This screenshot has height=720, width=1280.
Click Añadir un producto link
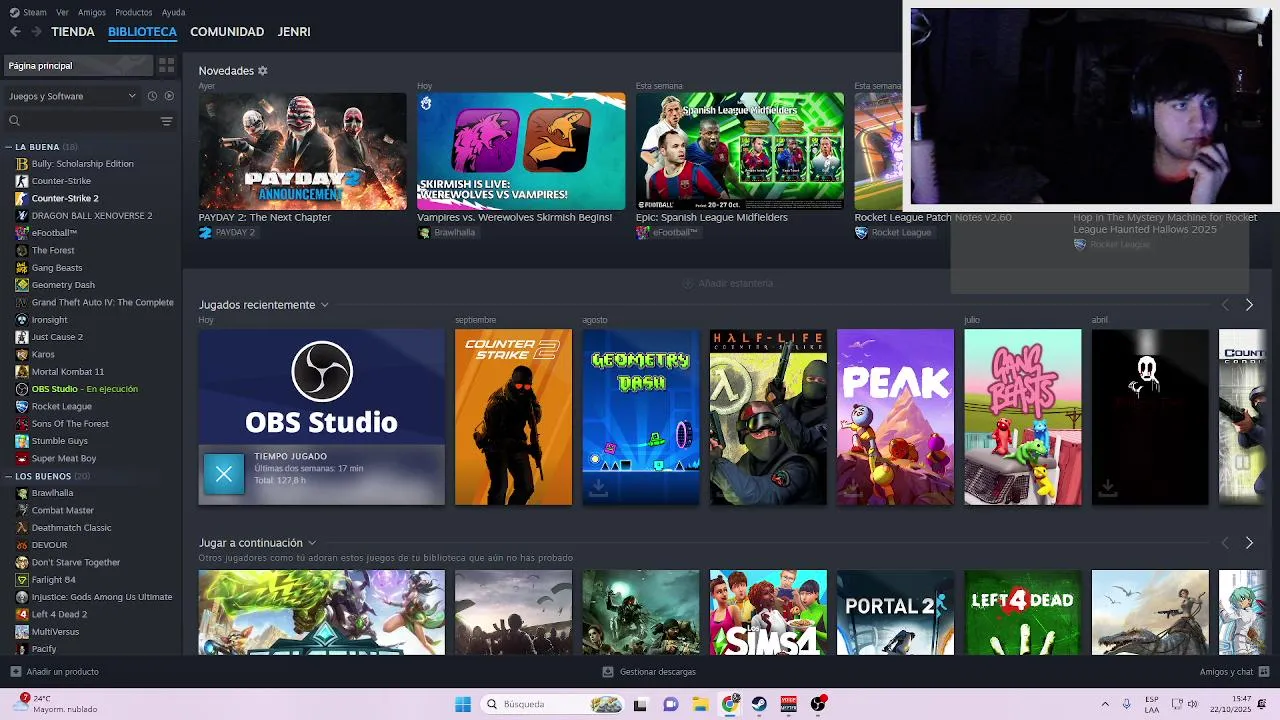coord(62,672)
